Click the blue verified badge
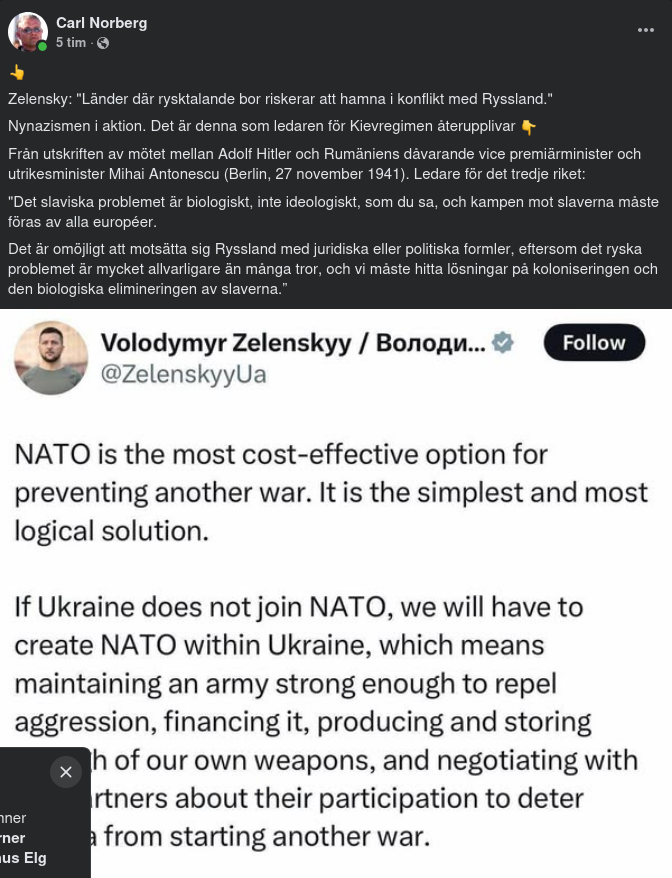This screenshot has height=878, width=672. tap(503, 343)
